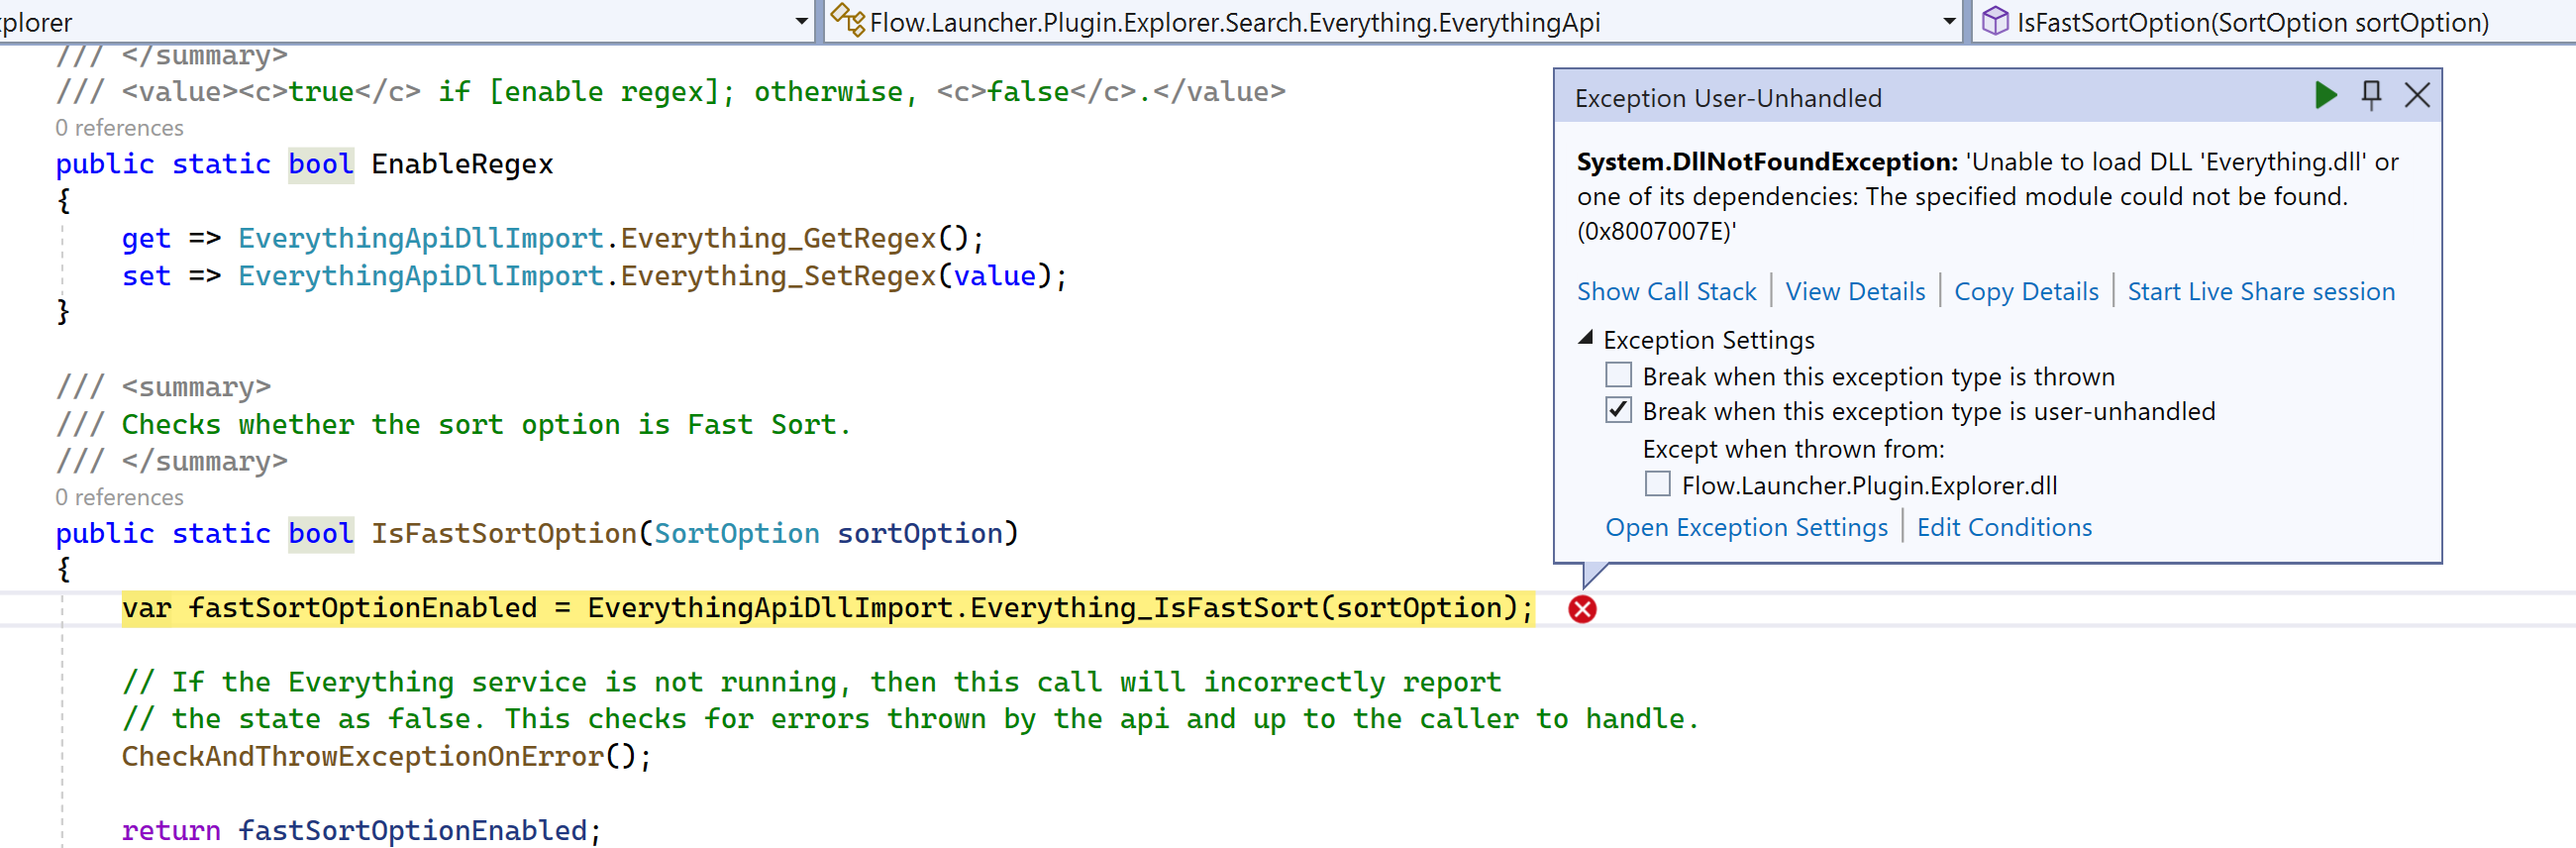The height and width of the screenshot is (848, 2576).
Task: Continue execution with the green play icon
Action: [x=2325, y=96]
